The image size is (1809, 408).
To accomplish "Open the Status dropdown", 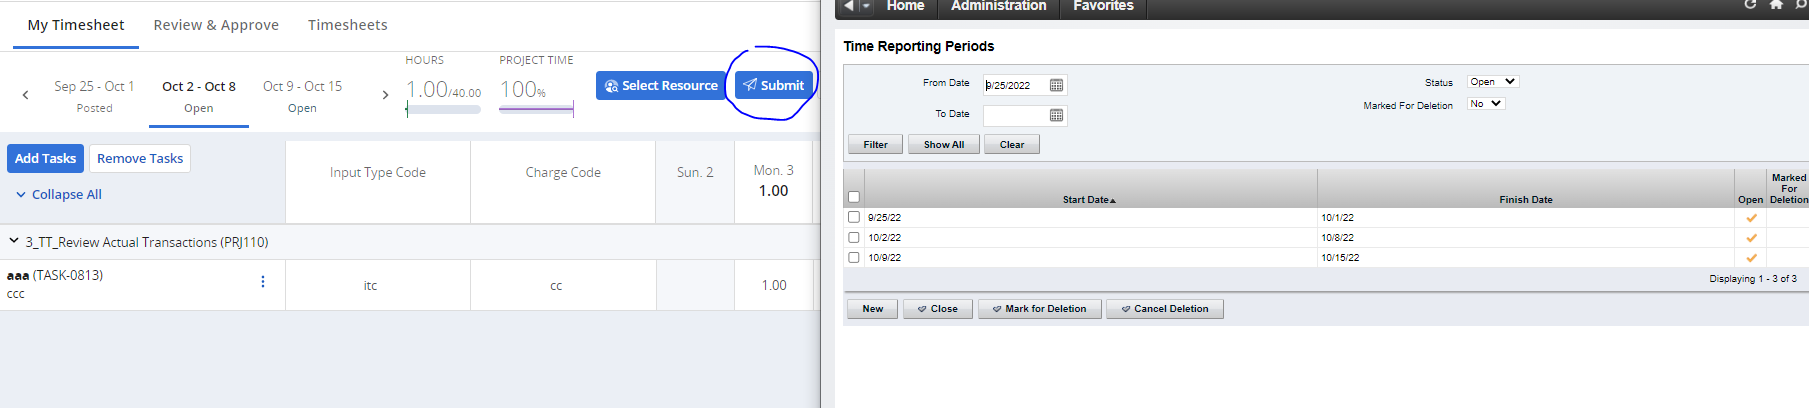I will click(1492, 82).
